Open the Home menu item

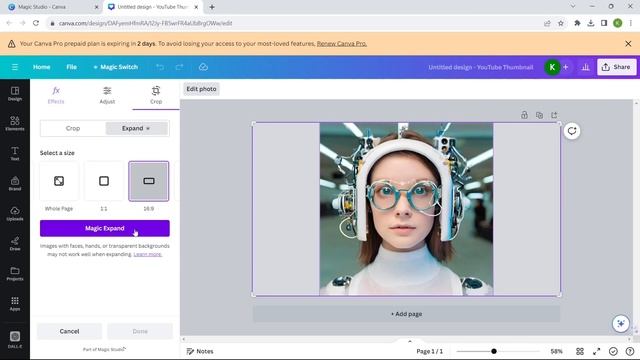tap(42, 67)
